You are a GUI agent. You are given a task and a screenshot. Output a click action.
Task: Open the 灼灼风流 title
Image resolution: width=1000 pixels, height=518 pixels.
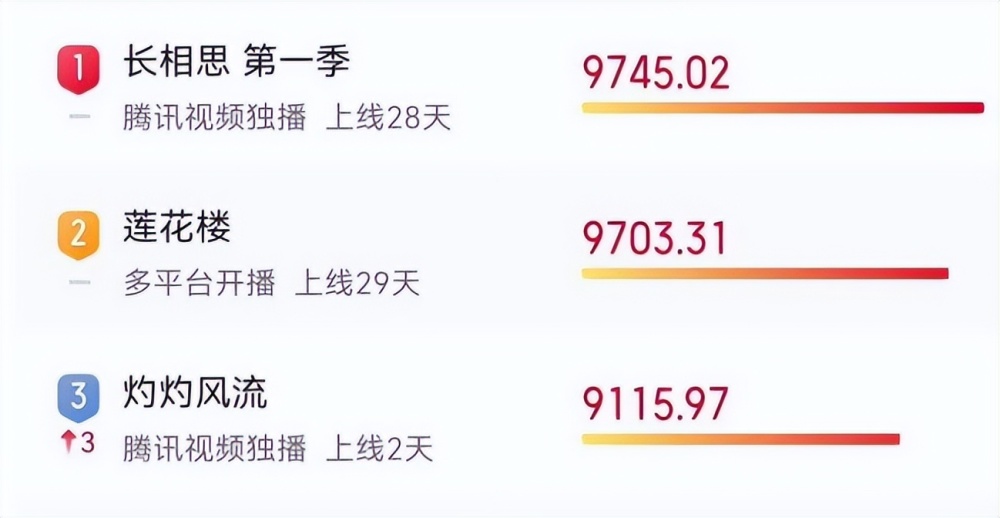pos(195,393)
